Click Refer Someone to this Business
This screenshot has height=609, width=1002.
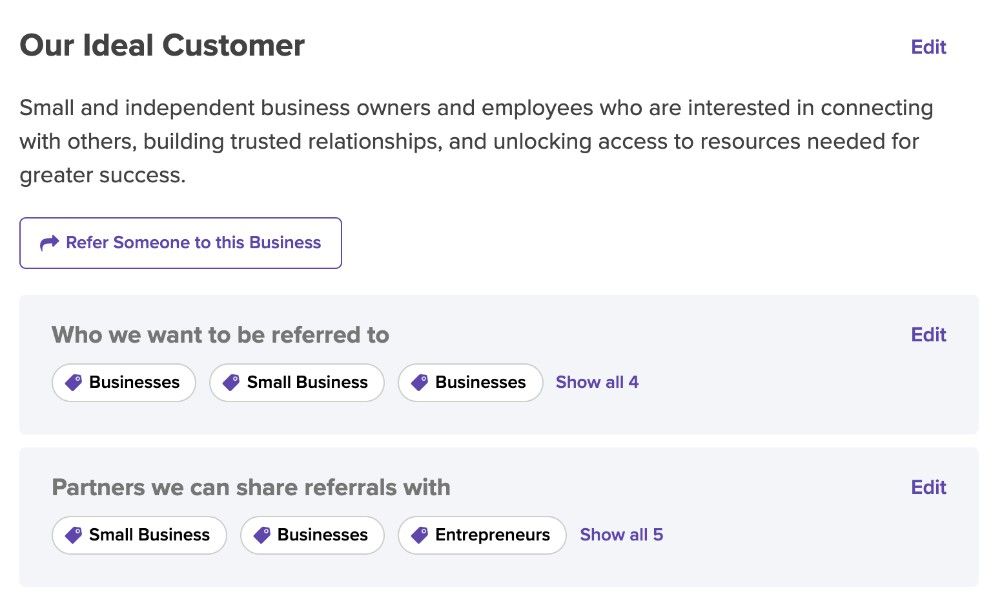[x=180, y=243]
